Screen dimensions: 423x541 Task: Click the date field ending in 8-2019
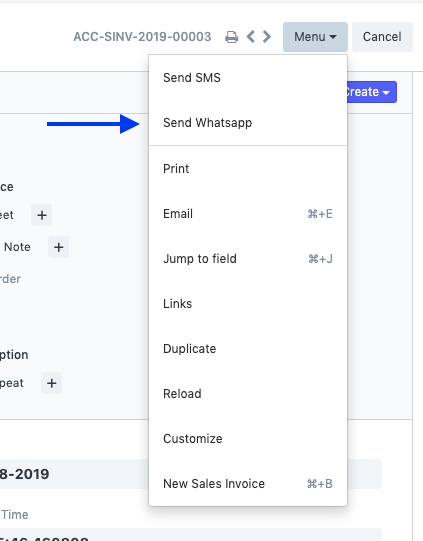tap(74, 474)
